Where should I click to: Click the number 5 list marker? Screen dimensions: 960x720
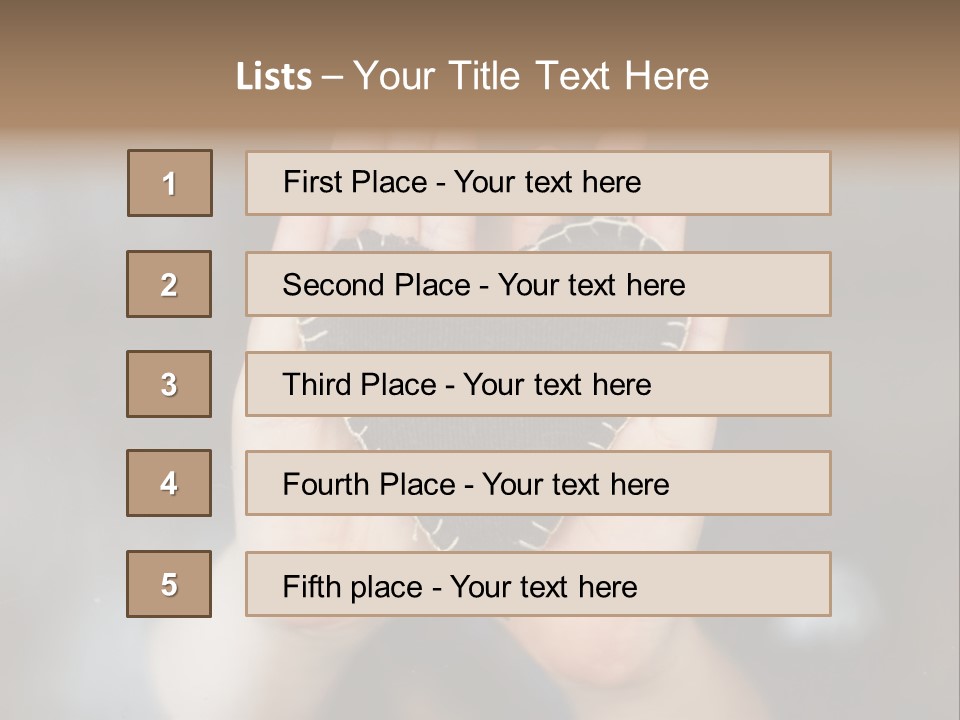(169, 584)
